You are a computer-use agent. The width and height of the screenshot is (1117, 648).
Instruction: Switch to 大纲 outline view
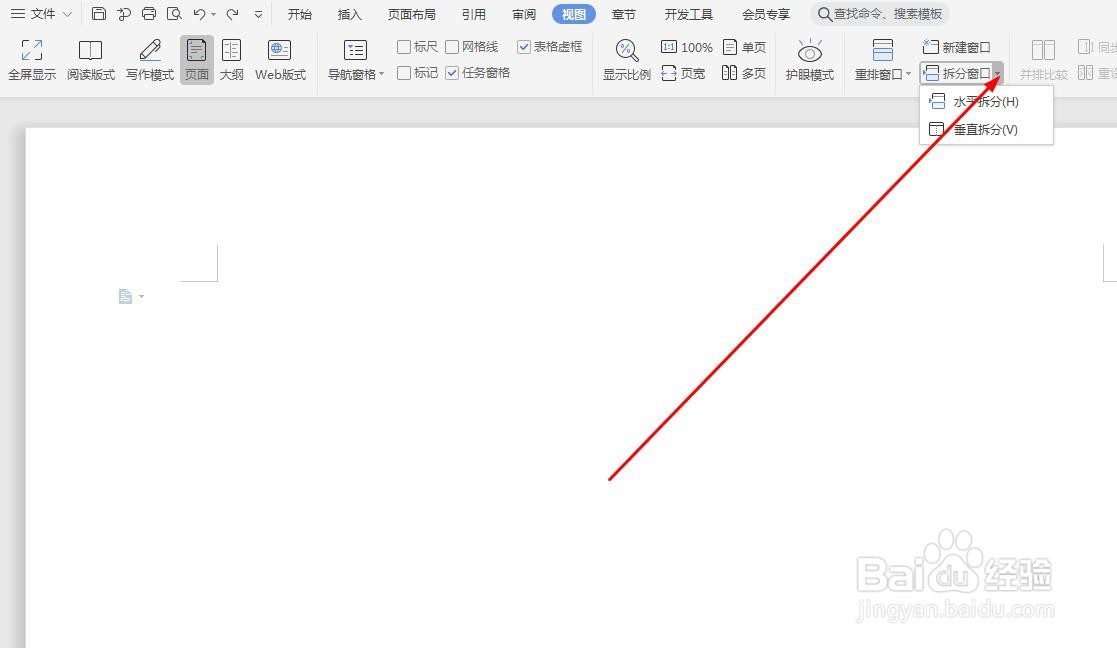point(232,60)
